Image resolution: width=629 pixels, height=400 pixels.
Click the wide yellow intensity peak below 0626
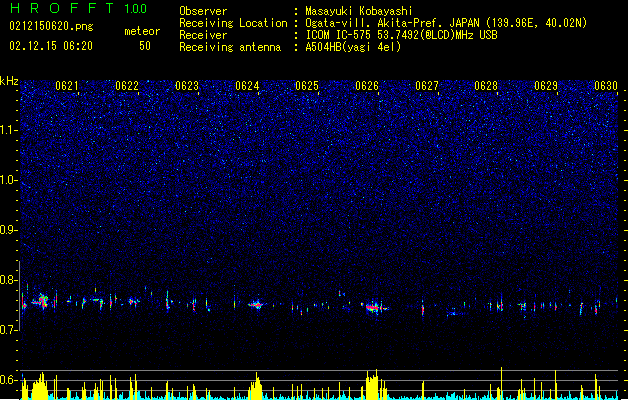click(373, 385)
